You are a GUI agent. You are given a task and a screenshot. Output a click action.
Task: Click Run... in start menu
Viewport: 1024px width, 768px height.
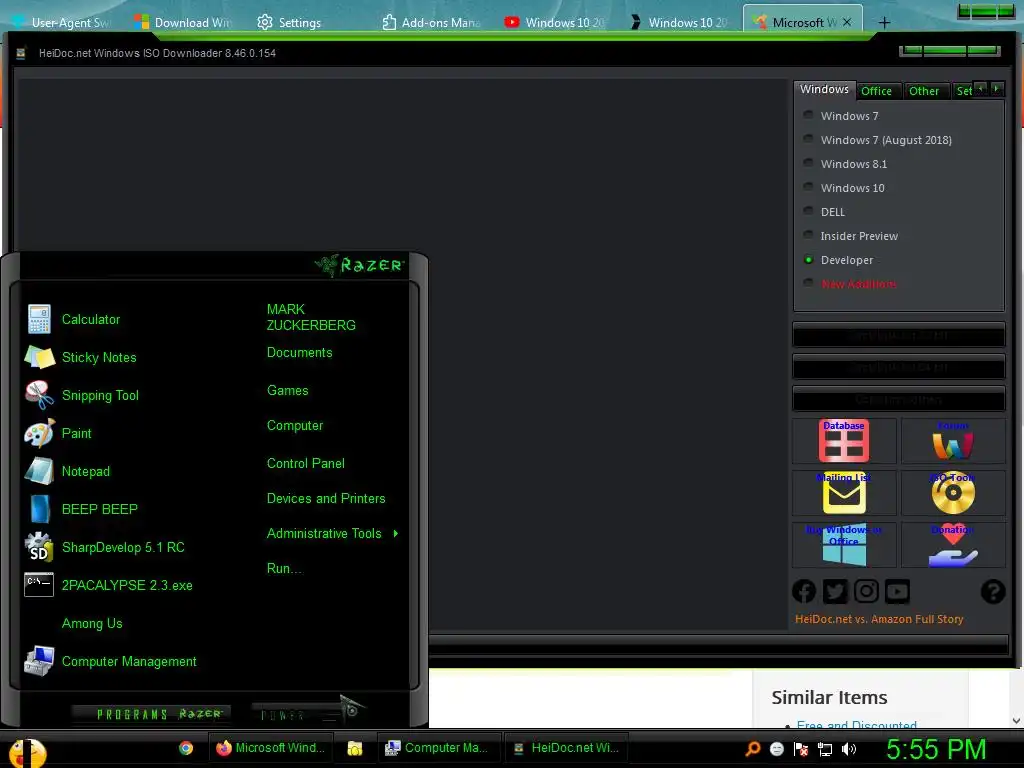[284, 568]
